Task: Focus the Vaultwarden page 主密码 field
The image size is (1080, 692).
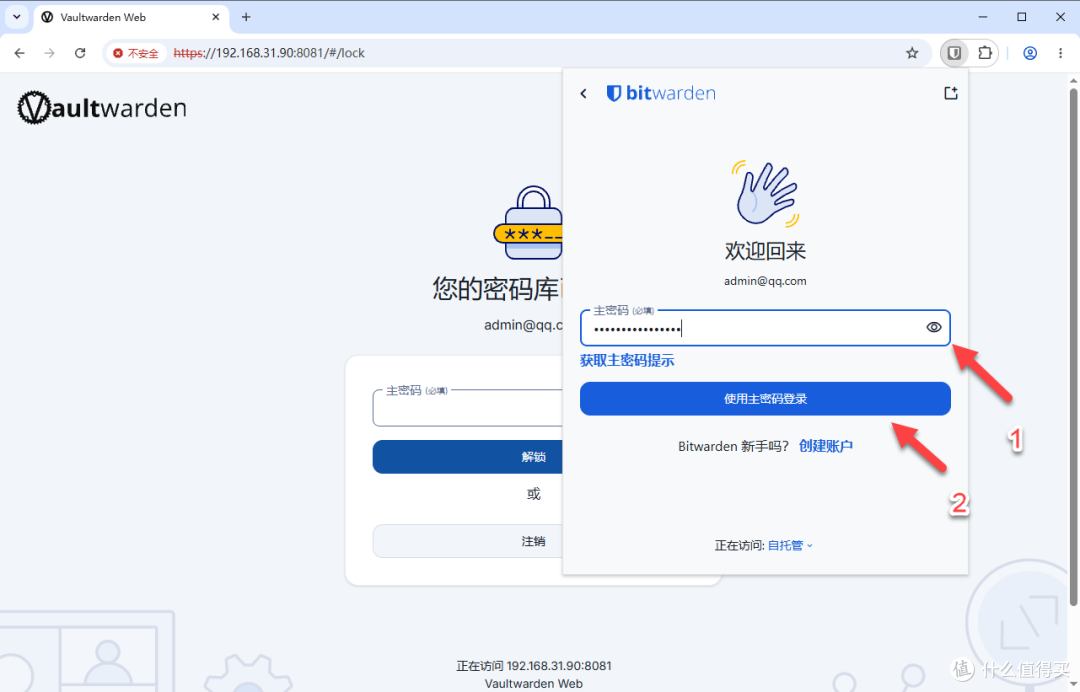Action: [468, 408]
